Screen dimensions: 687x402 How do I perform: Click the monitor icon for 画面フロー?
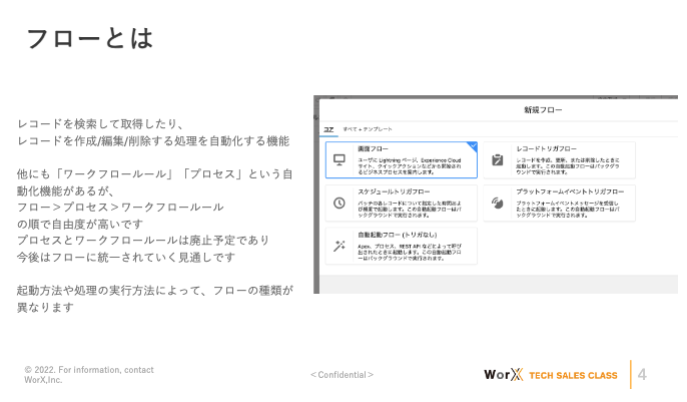pos(339,160)
